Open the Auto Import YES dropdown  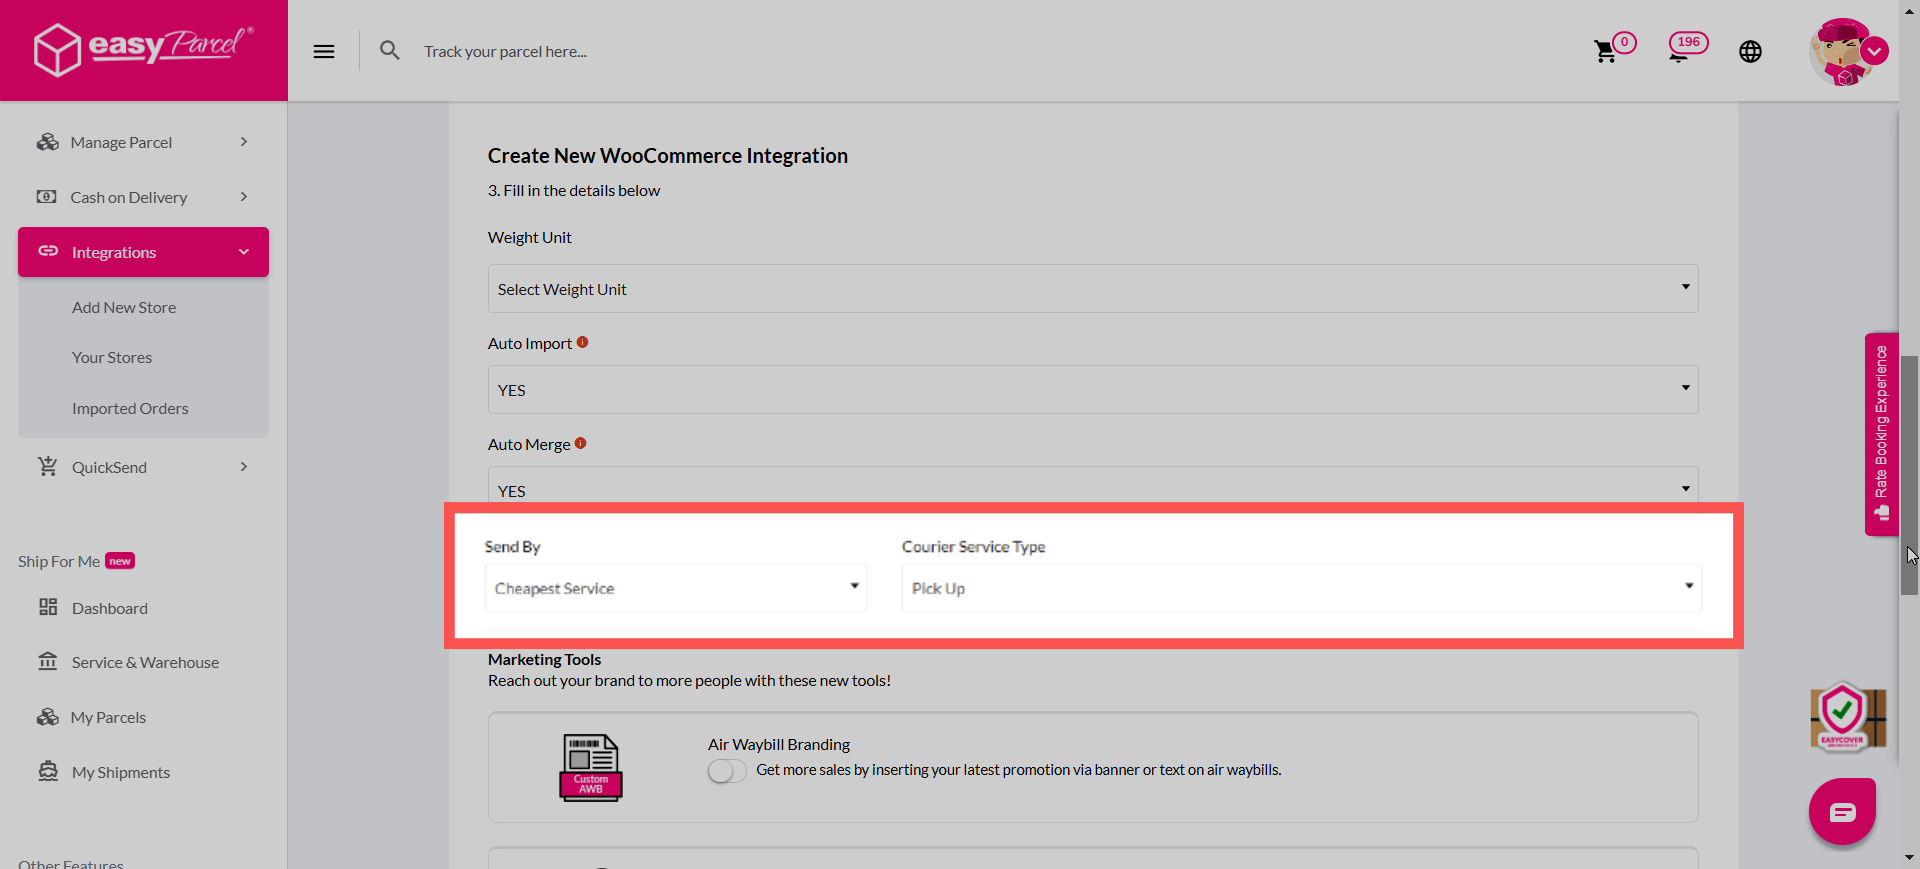coord(1093,390)
